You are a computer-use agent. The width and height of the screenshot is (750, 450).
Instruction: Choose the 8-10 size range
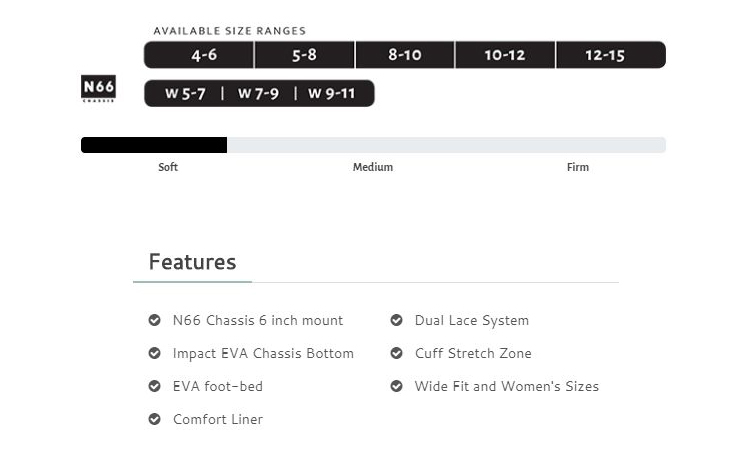pyautogui.click(x=405, y=55)
